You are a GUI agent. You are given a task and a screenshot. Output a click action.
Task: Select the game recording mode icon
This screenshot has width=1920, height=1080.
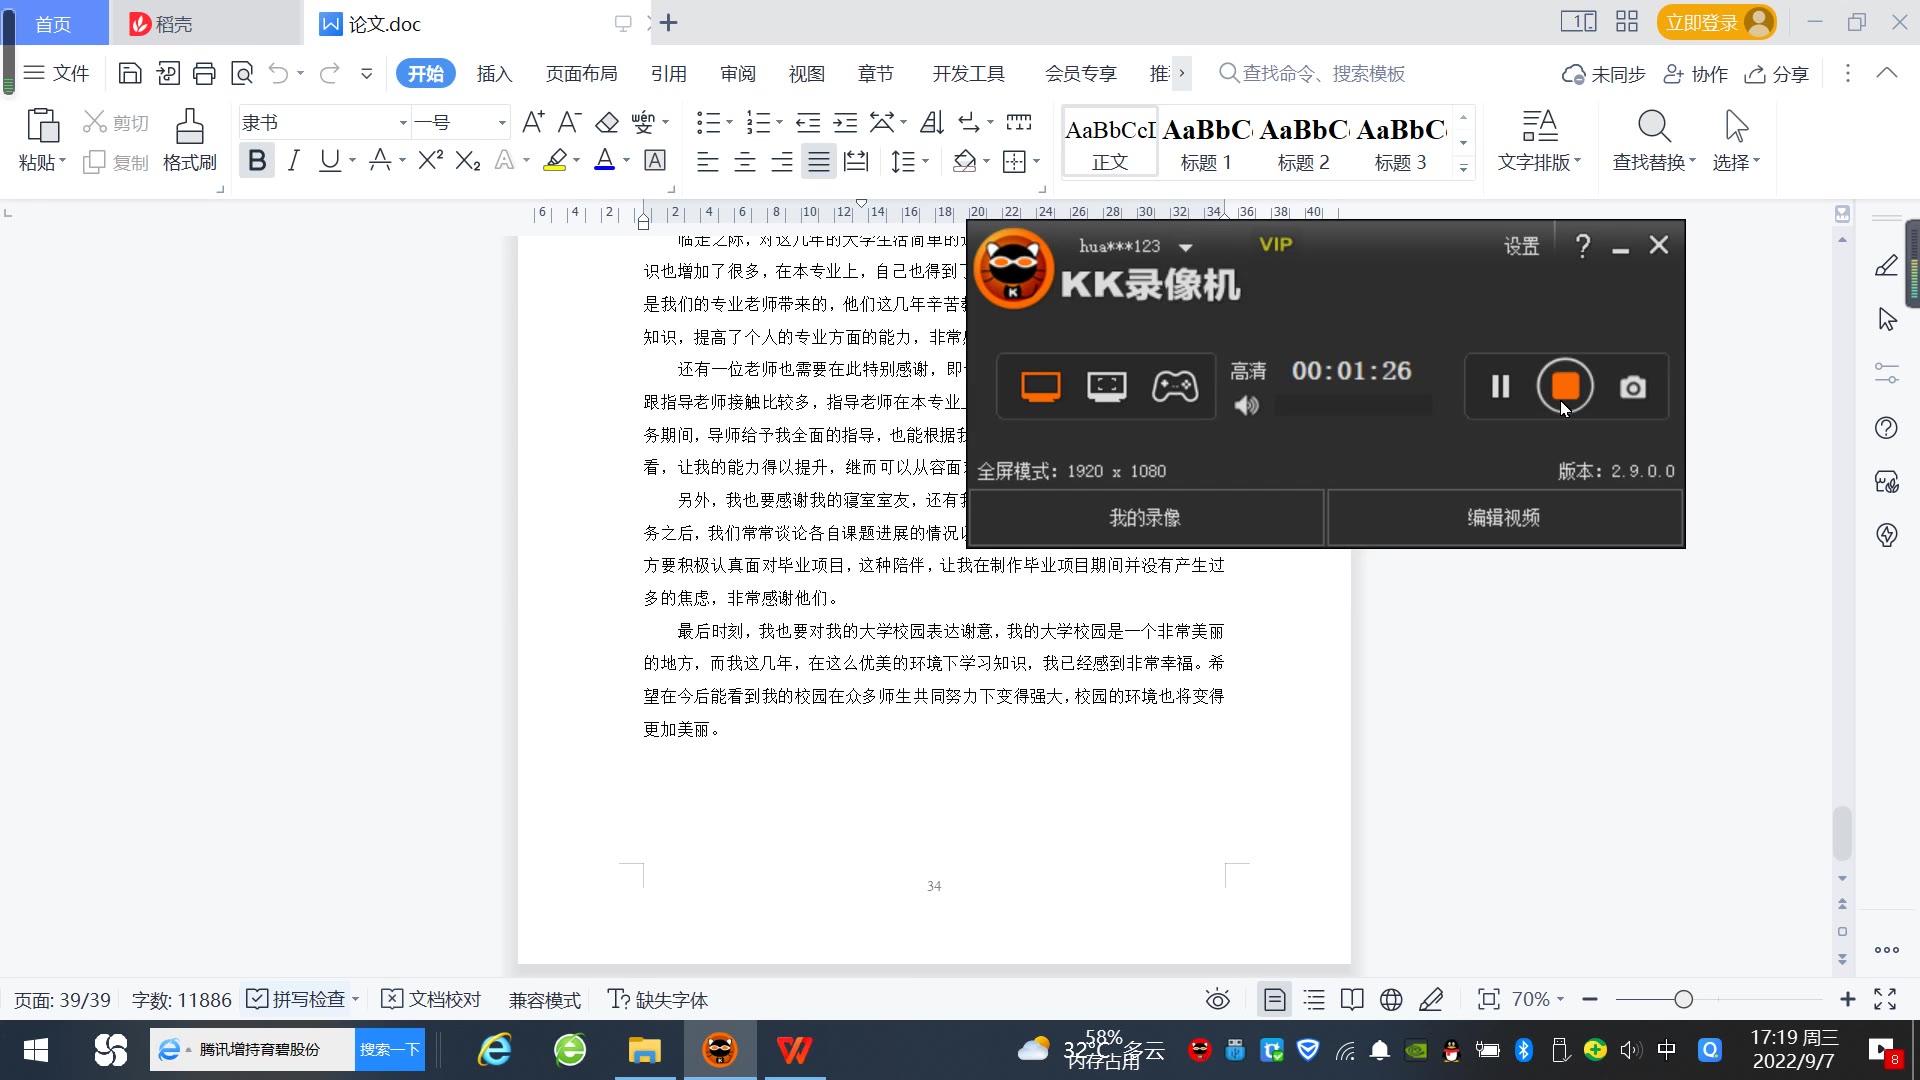point(1174,386)
